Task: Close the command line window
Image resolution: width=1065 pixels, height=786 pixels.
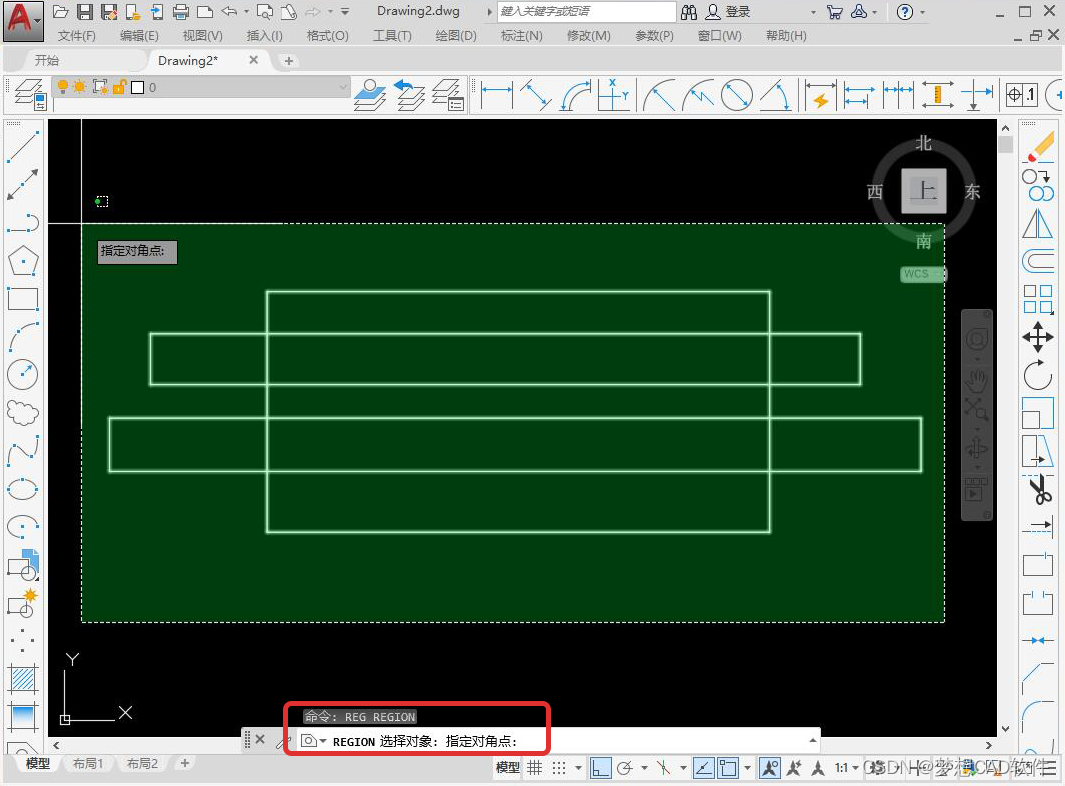Action: click(x=260, y=739)
